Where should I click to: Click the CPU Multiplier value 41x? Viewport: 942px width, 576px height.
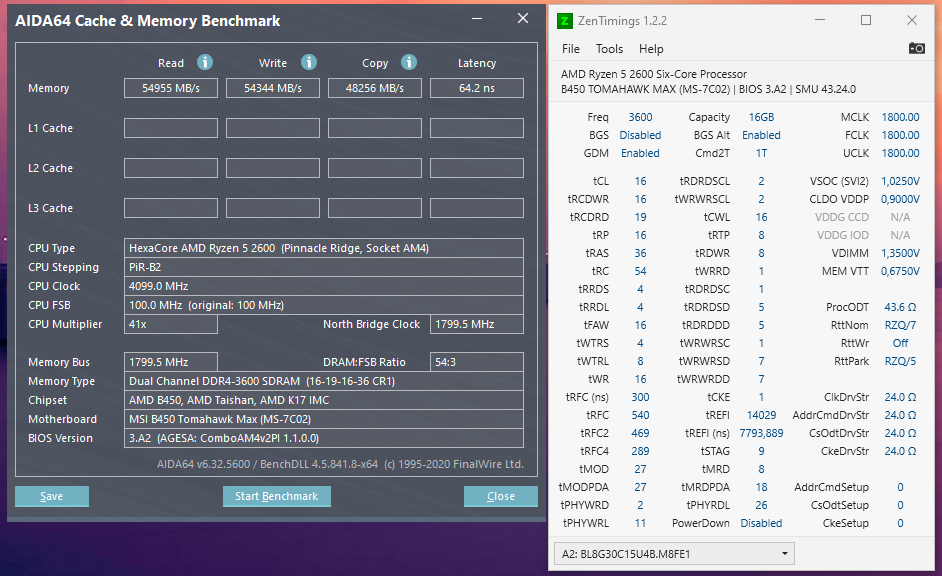[171, 324]
